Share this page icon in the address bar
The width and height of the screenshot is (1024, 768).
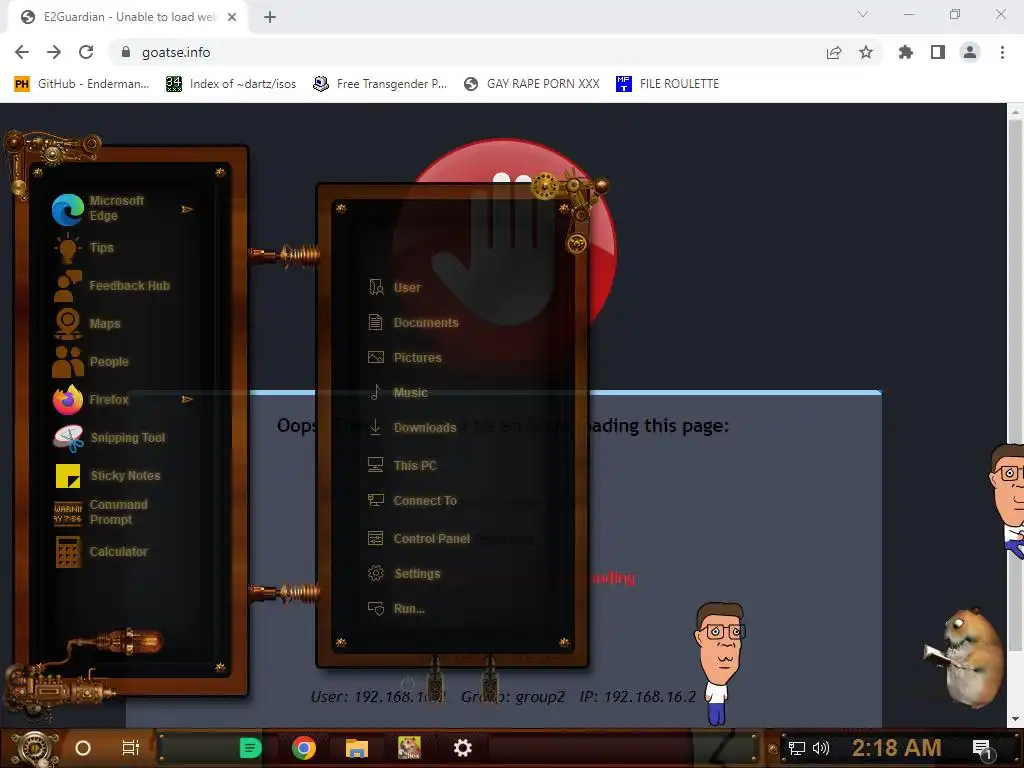[834, 52]
